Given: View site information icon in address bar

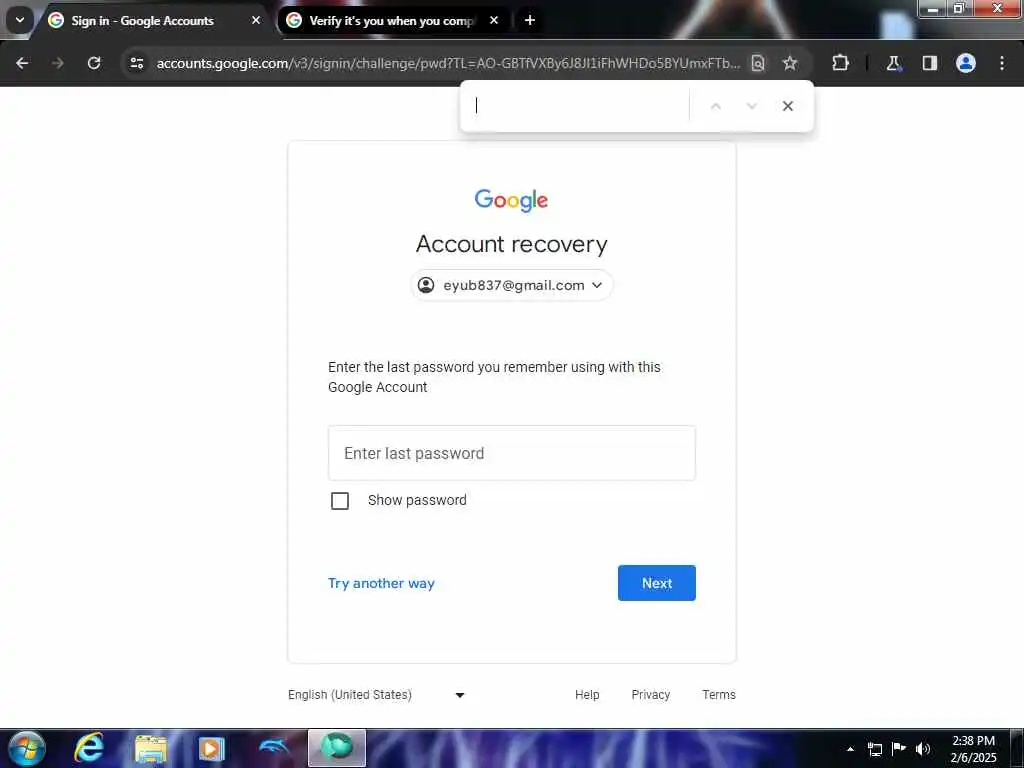Looking at the screenshot, I should tap(136, 63).
